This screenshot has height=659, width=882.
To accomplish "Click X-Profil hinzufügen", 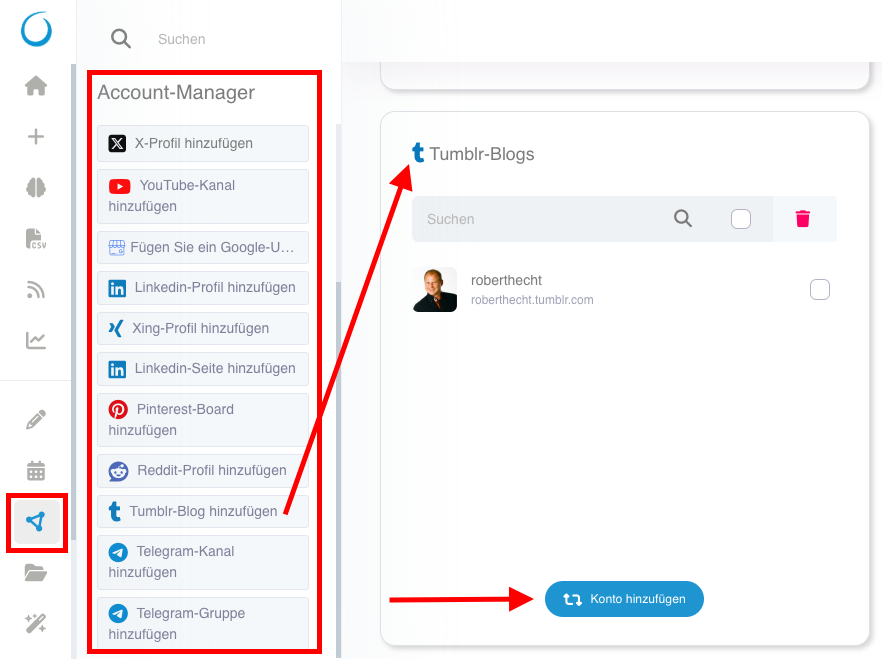I will [x=202, y=143].
